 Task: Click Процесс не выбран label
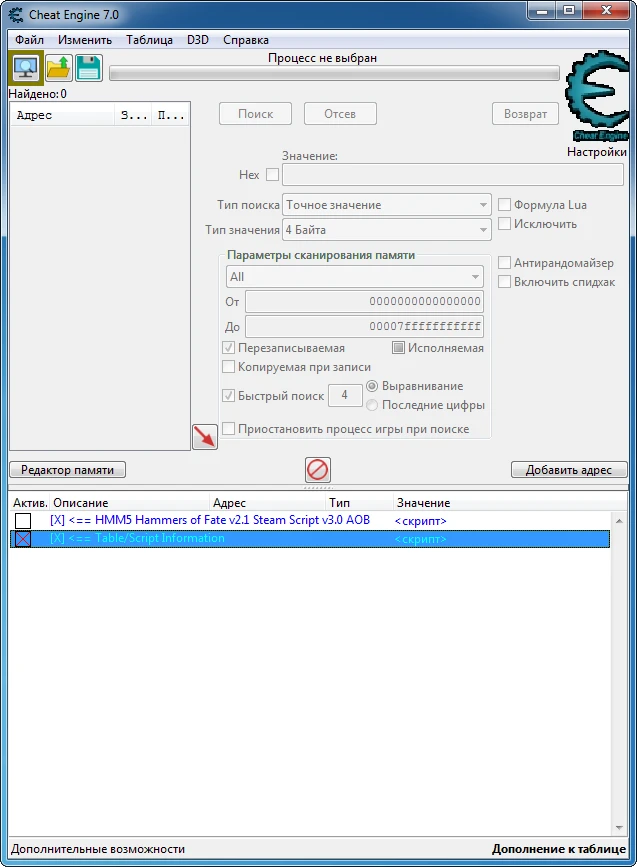tap(322, 58)
